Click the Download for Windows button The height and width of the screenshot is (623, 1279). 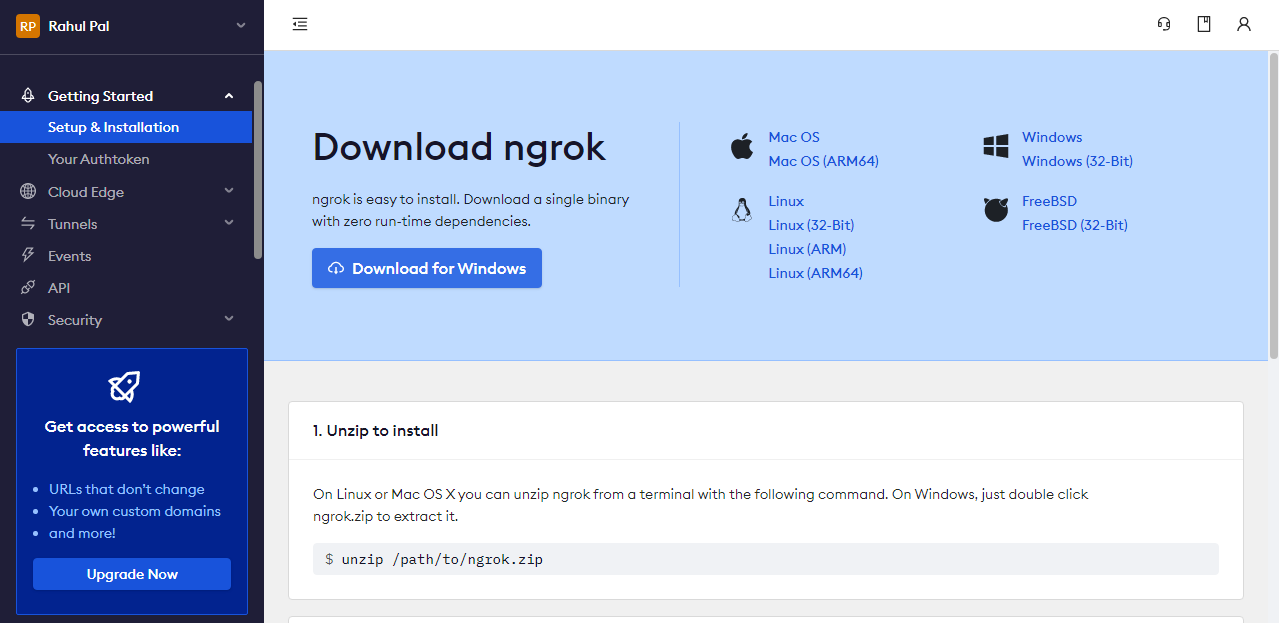coord(427,268)
